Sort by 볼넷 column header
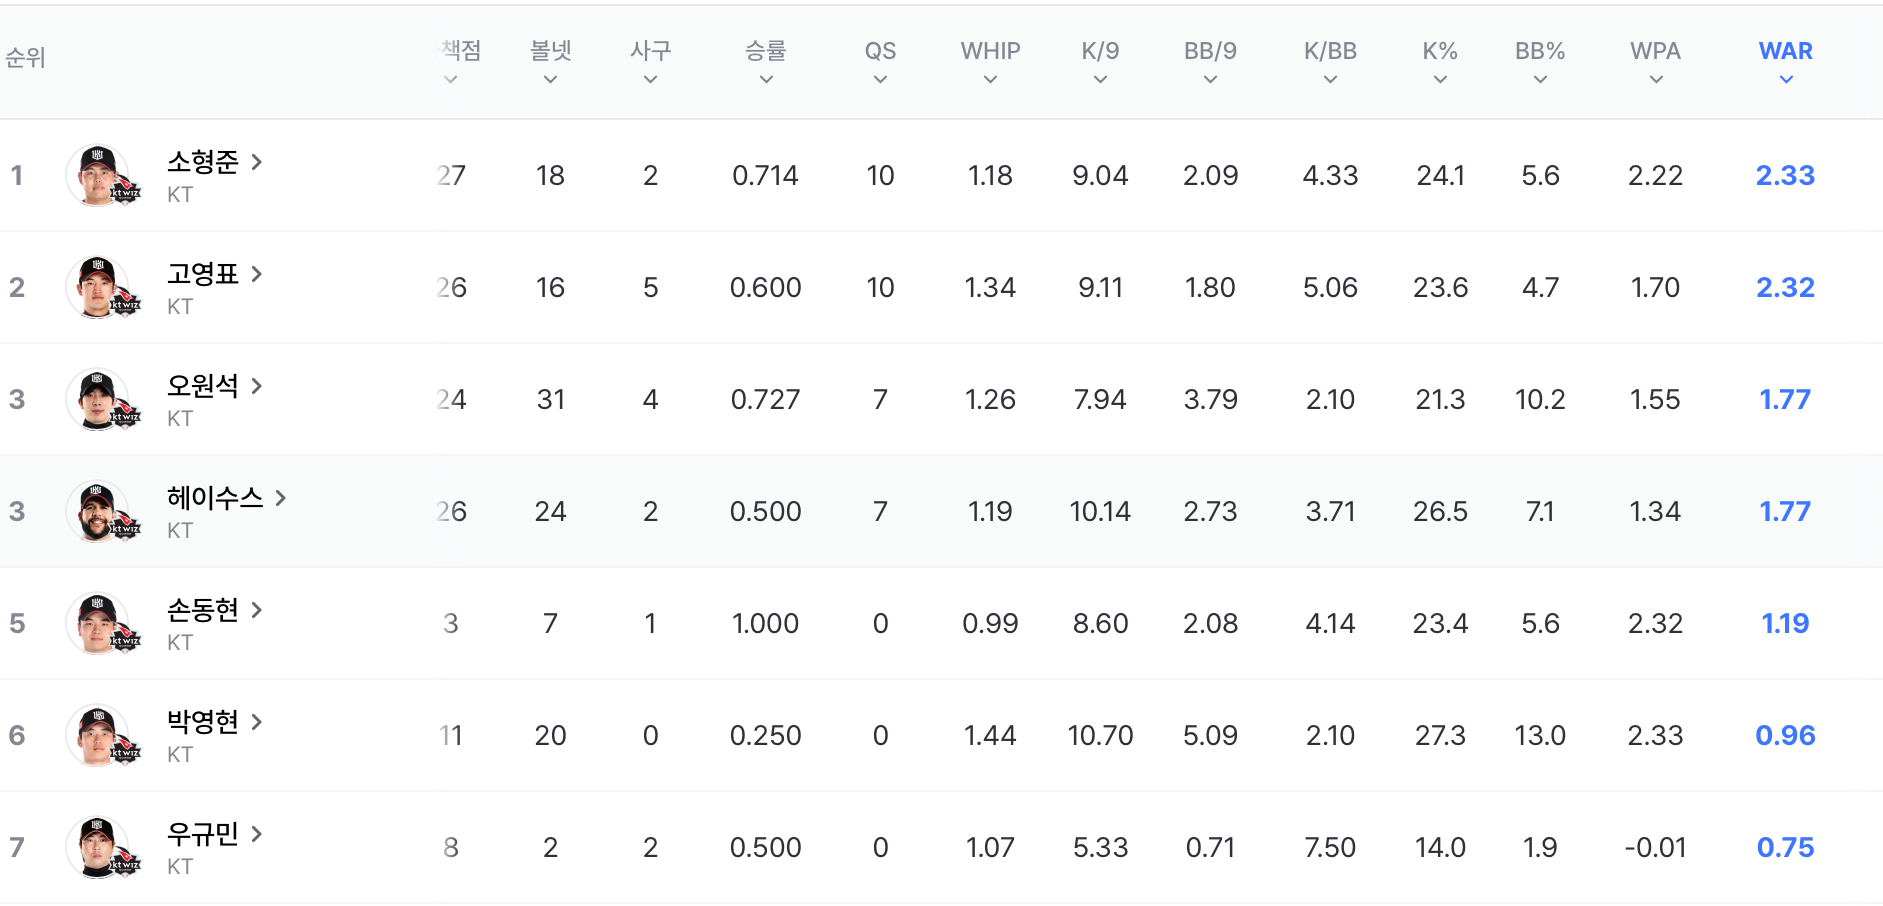The width and height of the screenshot is (1883, 906). pyautogui.click(x=550, y=62)
